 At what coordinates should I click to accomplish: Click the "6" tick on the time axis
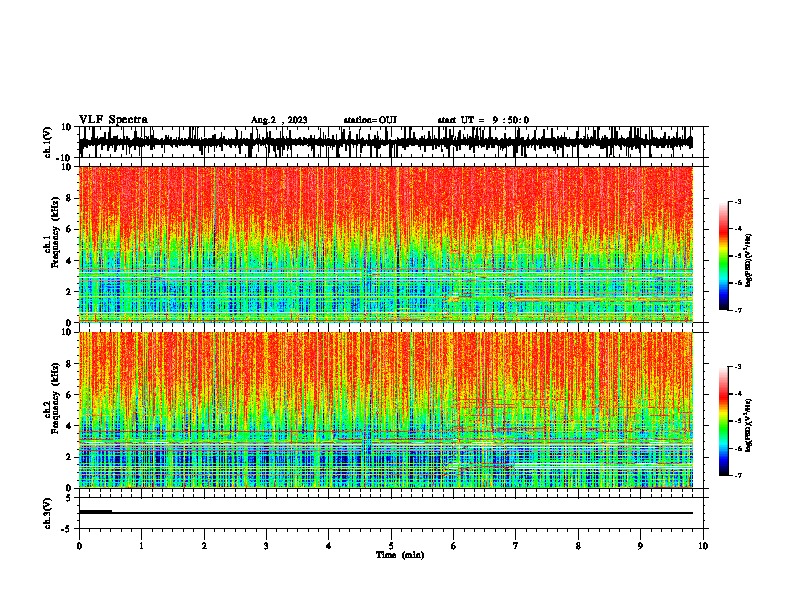(x=454, y=546)
